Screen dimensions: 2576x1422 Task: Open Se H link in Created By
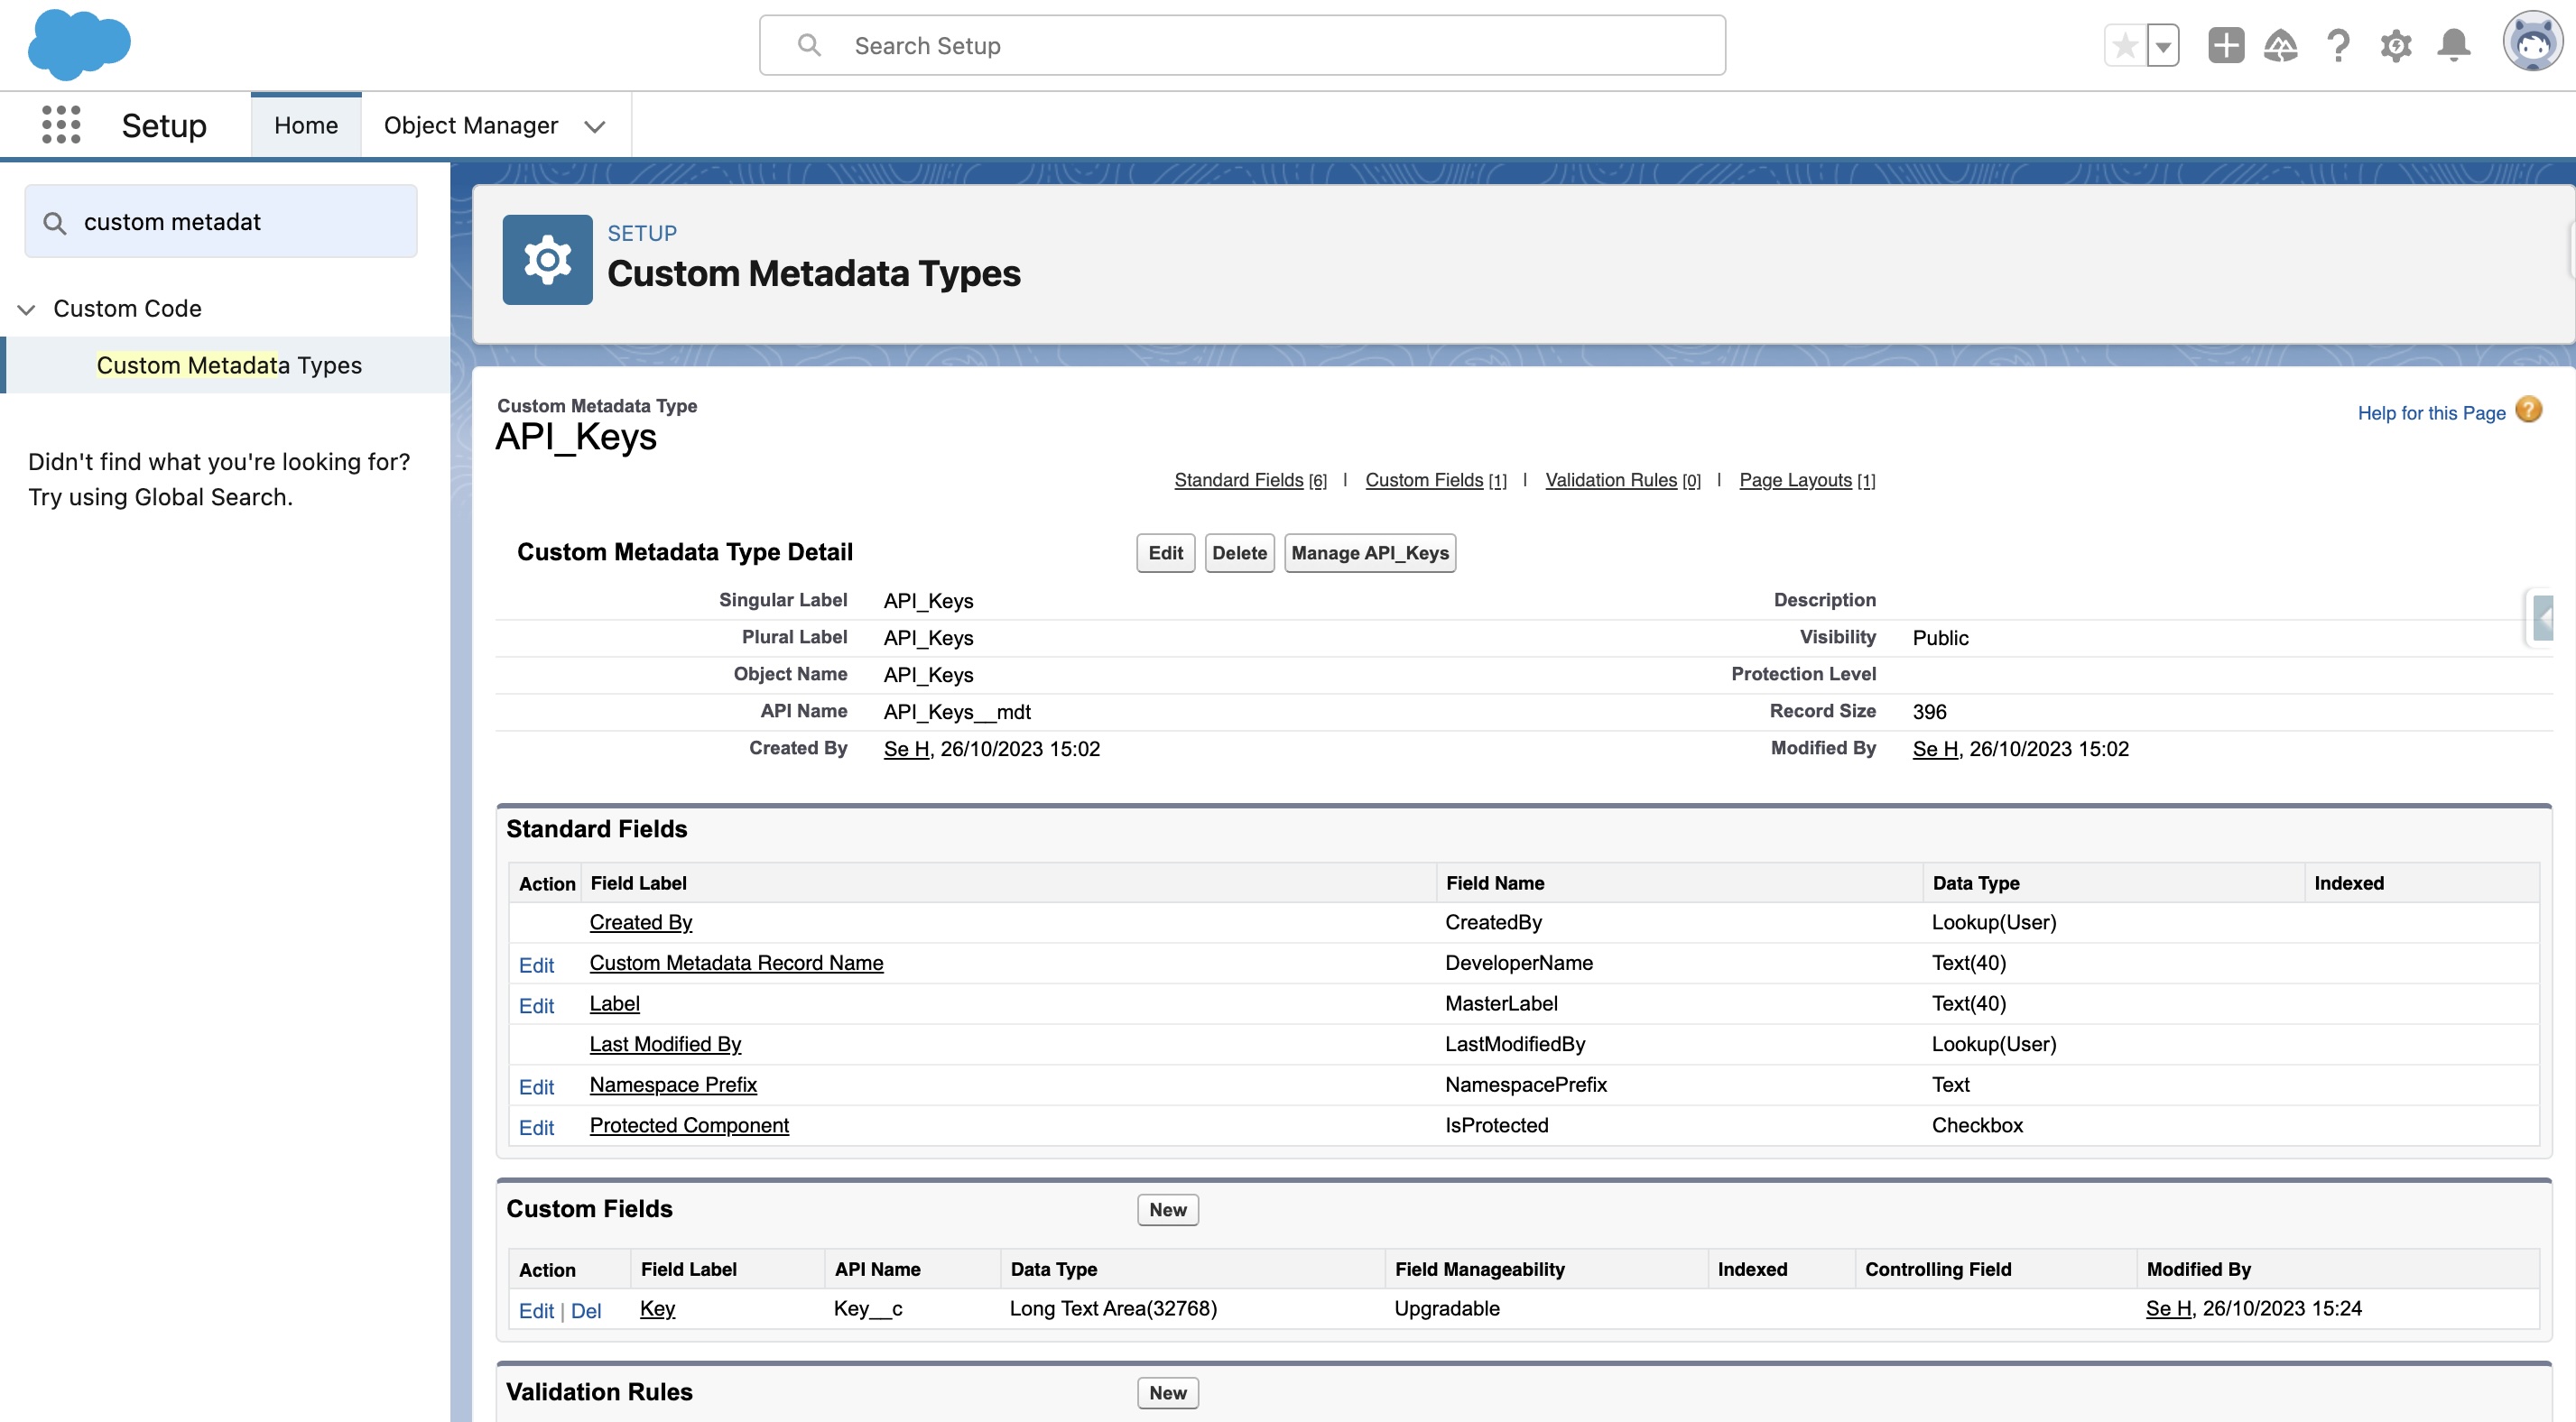(907, 749)
